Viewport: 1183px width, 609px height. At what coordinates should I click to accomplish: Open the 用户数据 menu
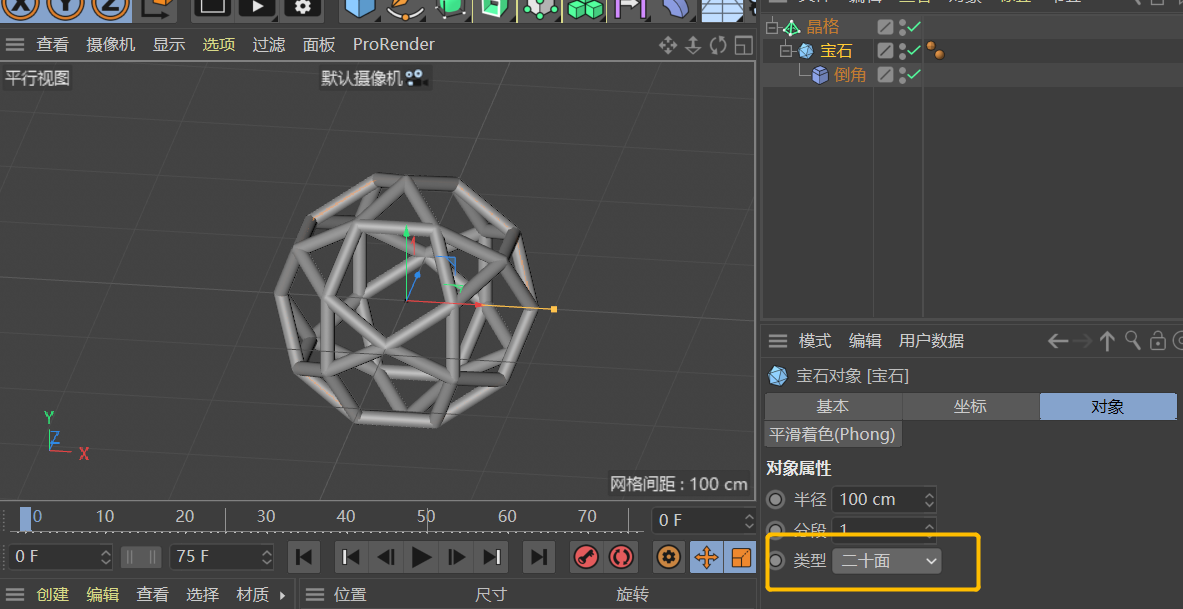coord(931,341)
